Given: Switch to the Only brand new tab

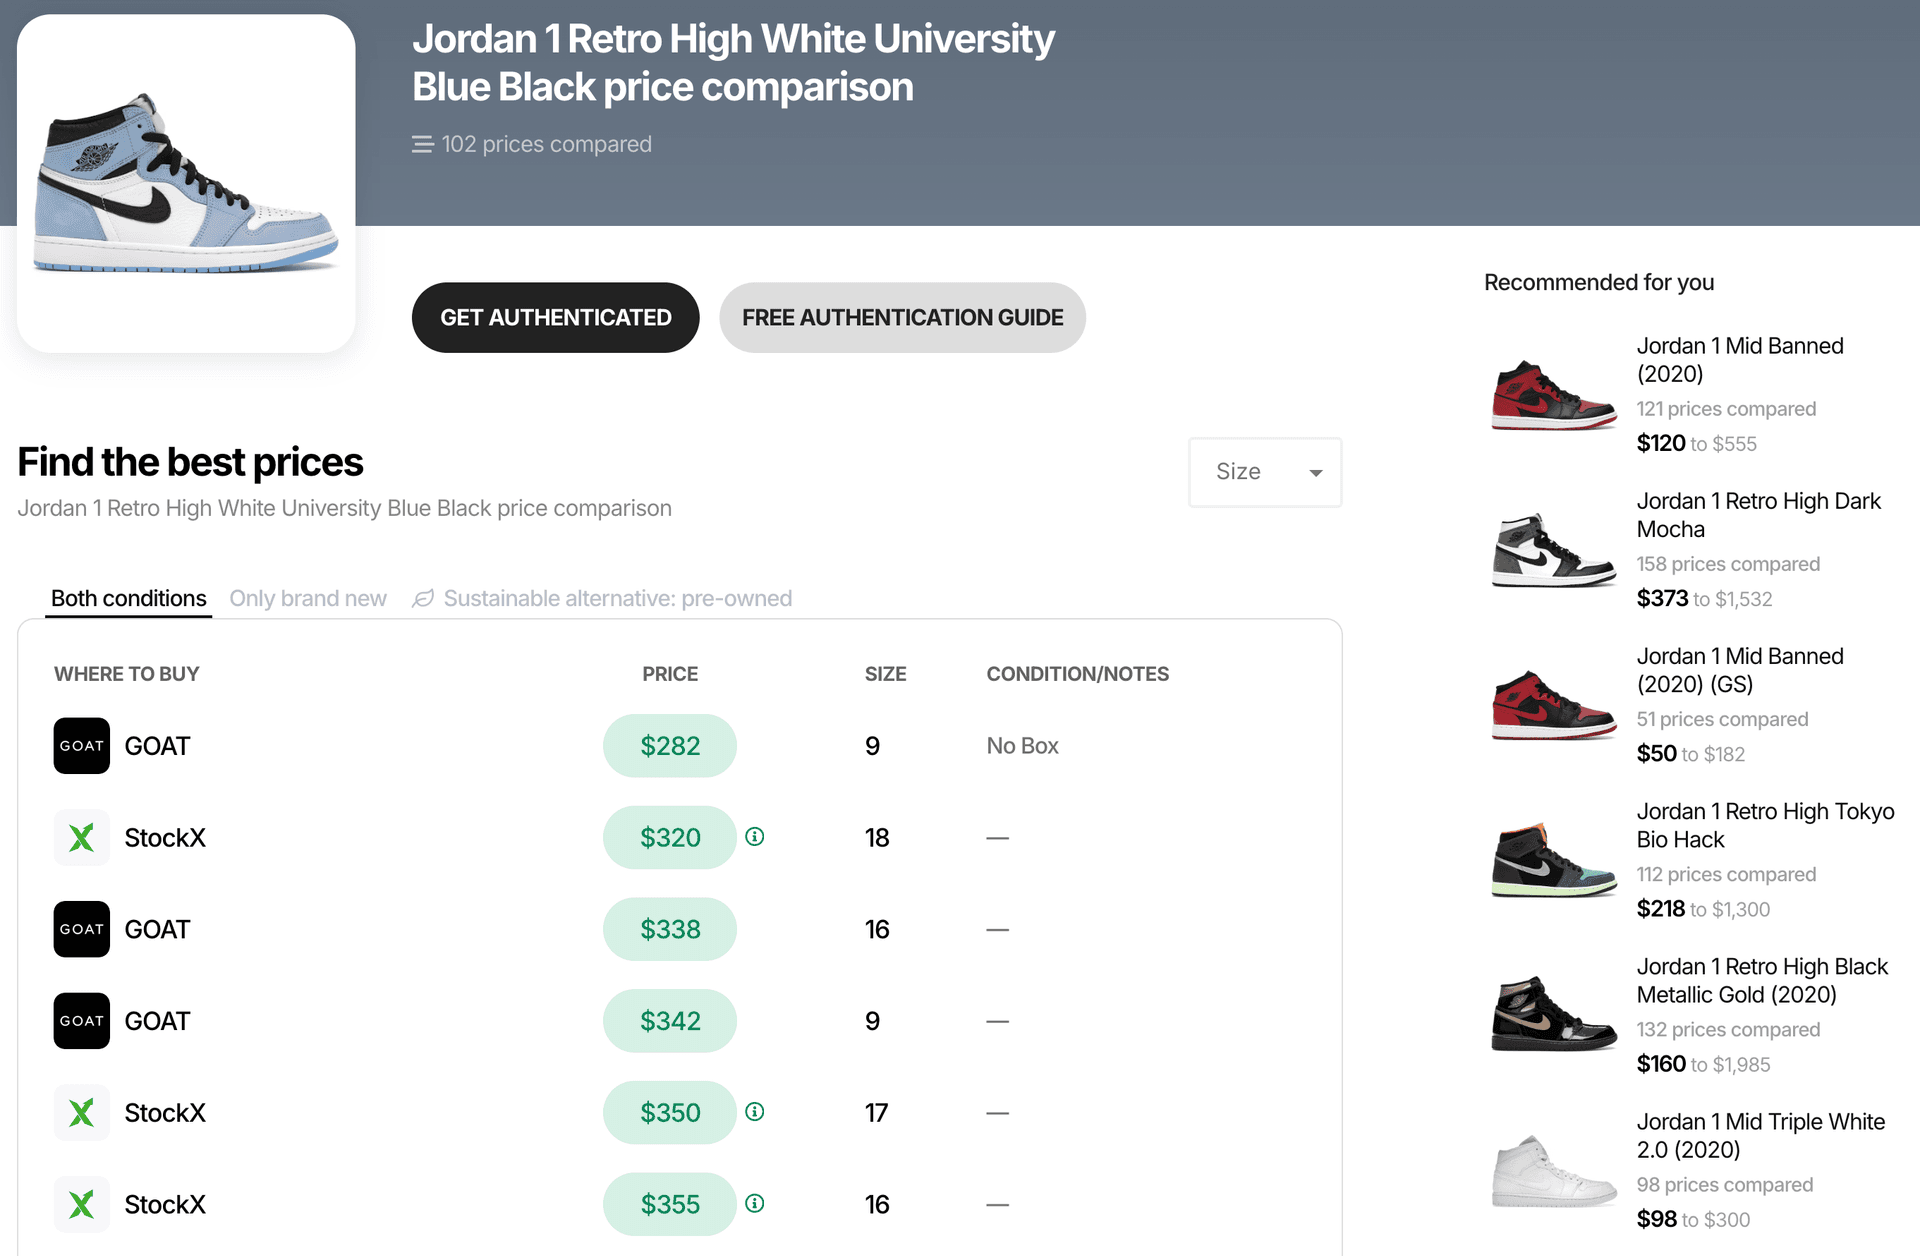Looking at the screenshot, I should point(308,598).
